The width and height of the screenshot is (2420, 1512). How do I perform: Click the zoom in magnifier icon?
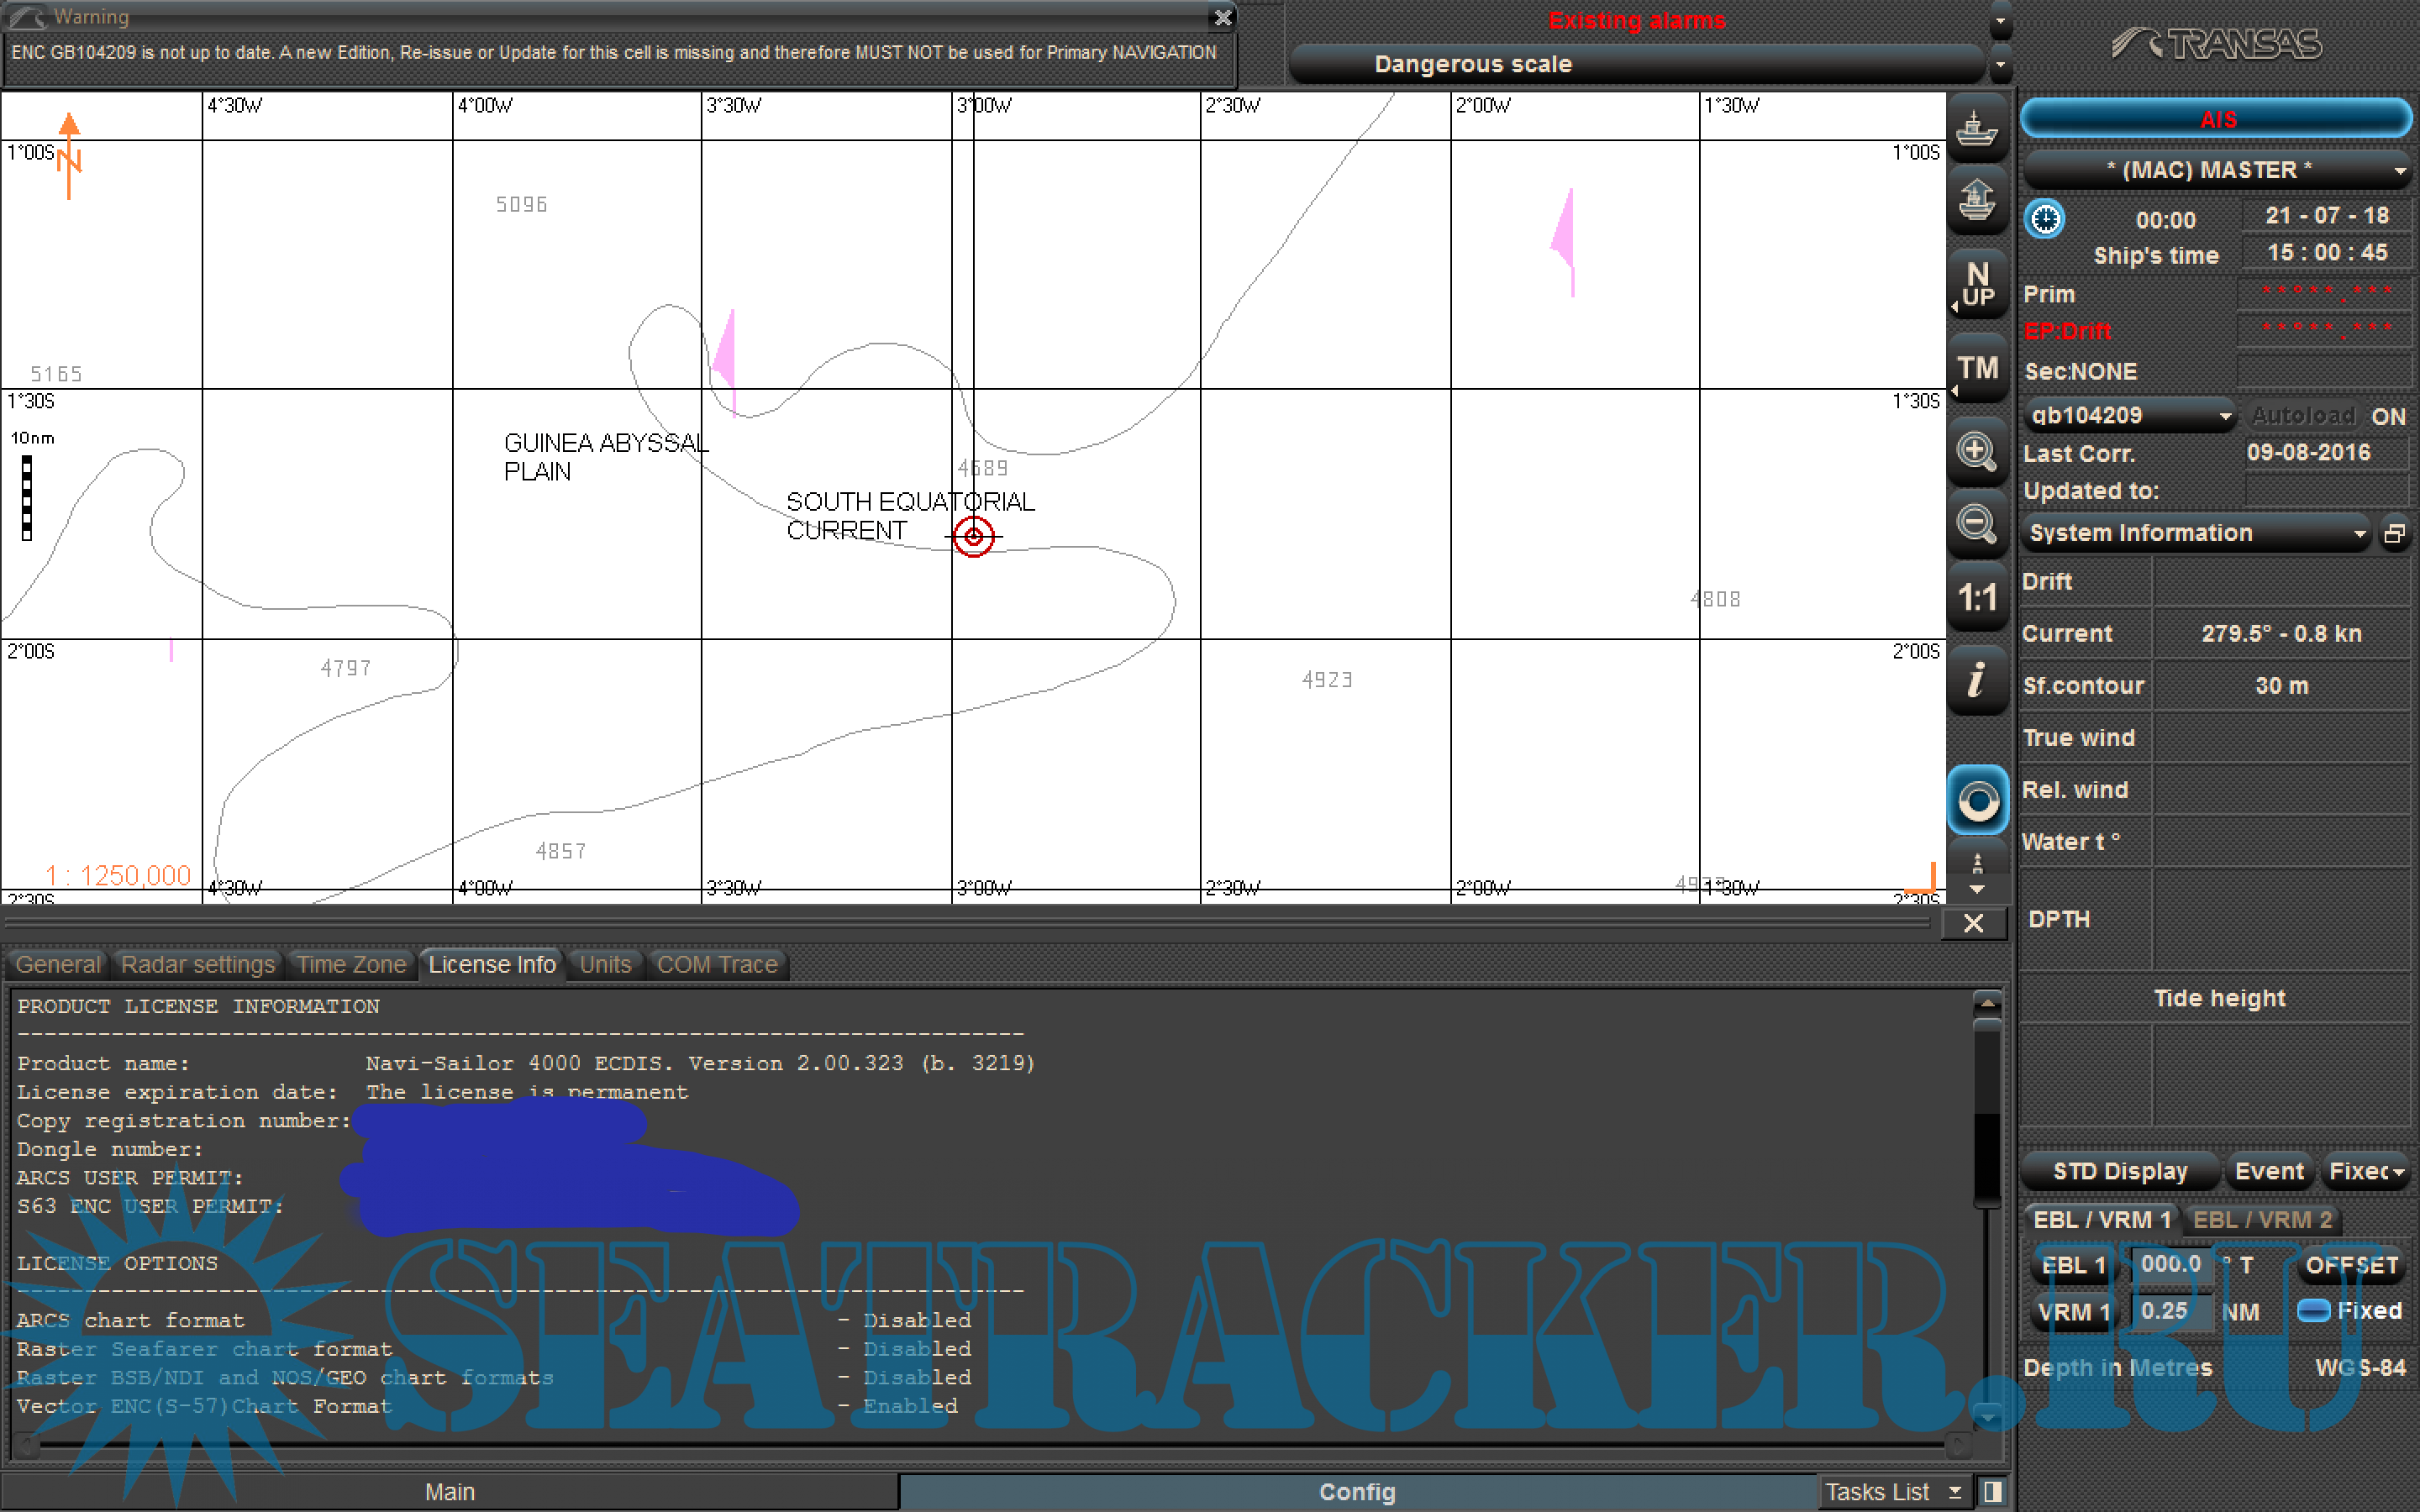pyautogui.click(x=1976, y=451)
